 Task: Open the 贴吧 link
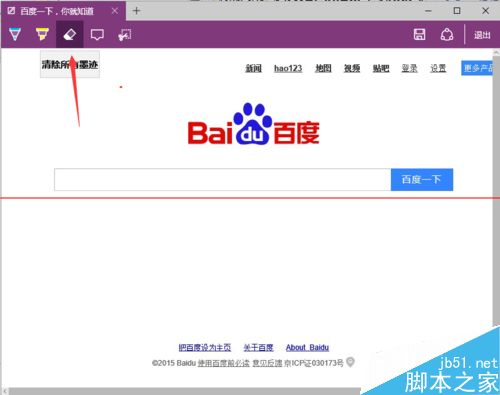(381, 68)
